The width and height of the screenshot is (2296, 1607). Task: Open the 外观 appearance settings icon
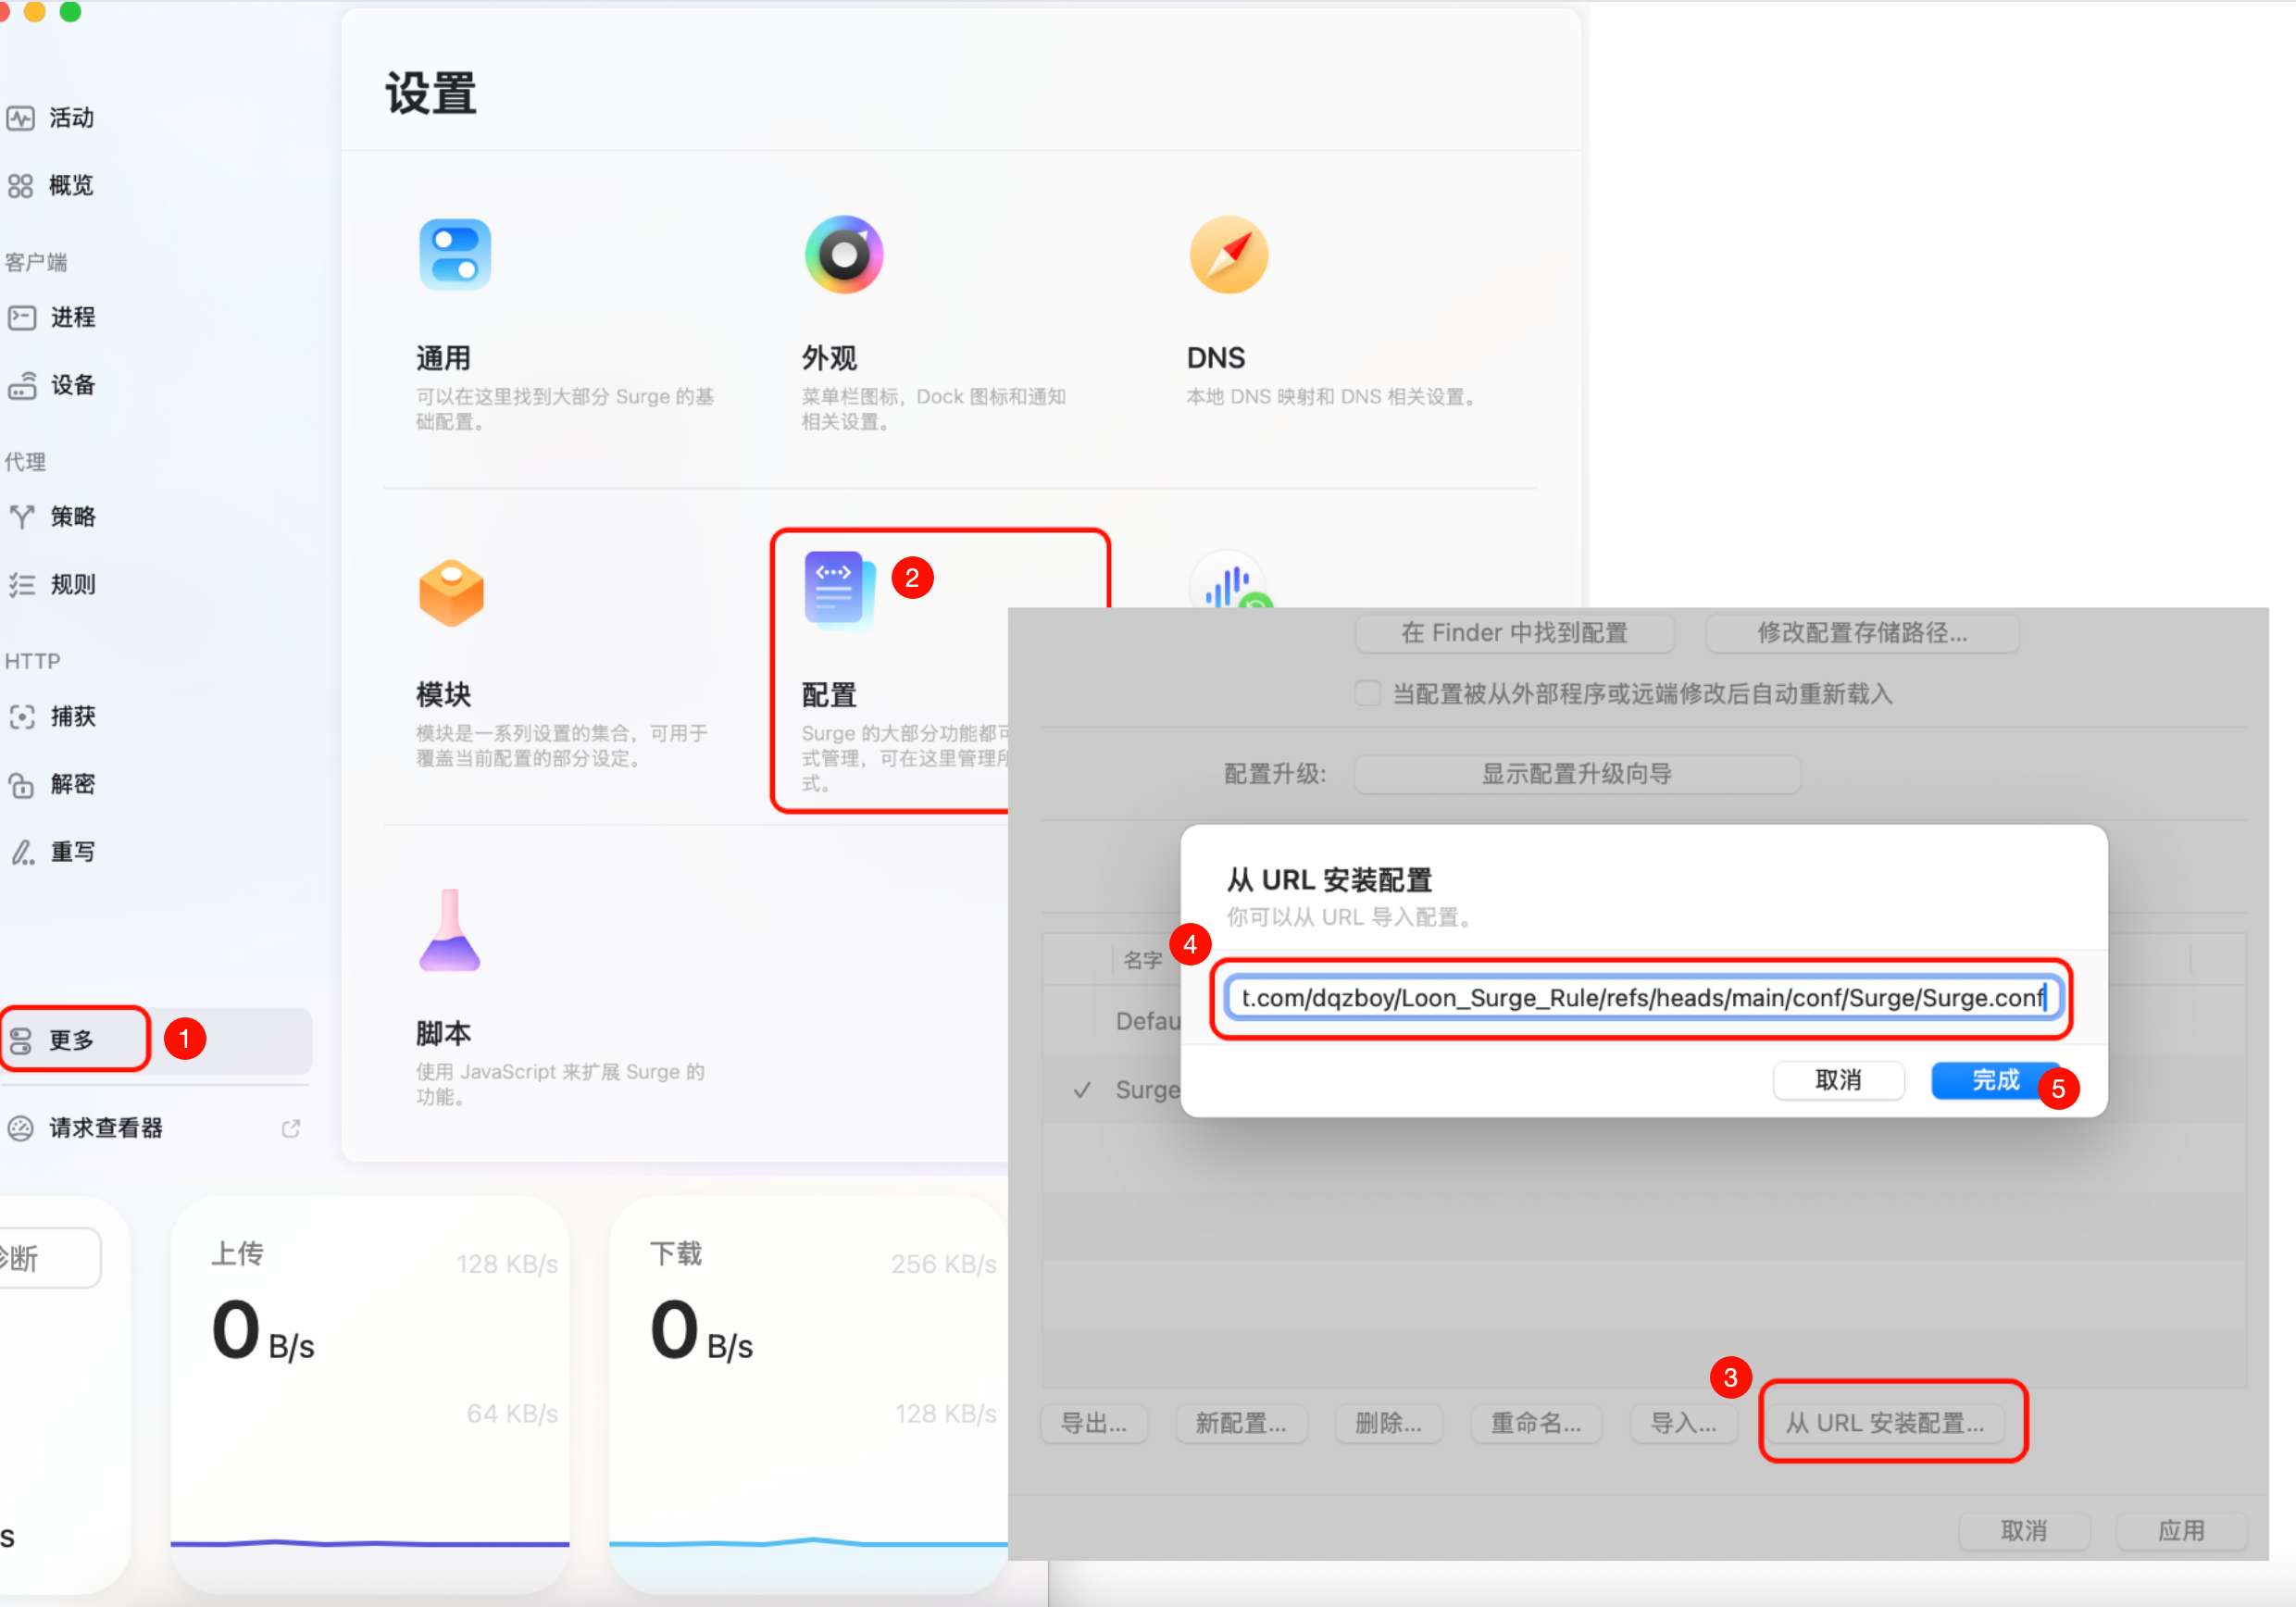[843, 254]
